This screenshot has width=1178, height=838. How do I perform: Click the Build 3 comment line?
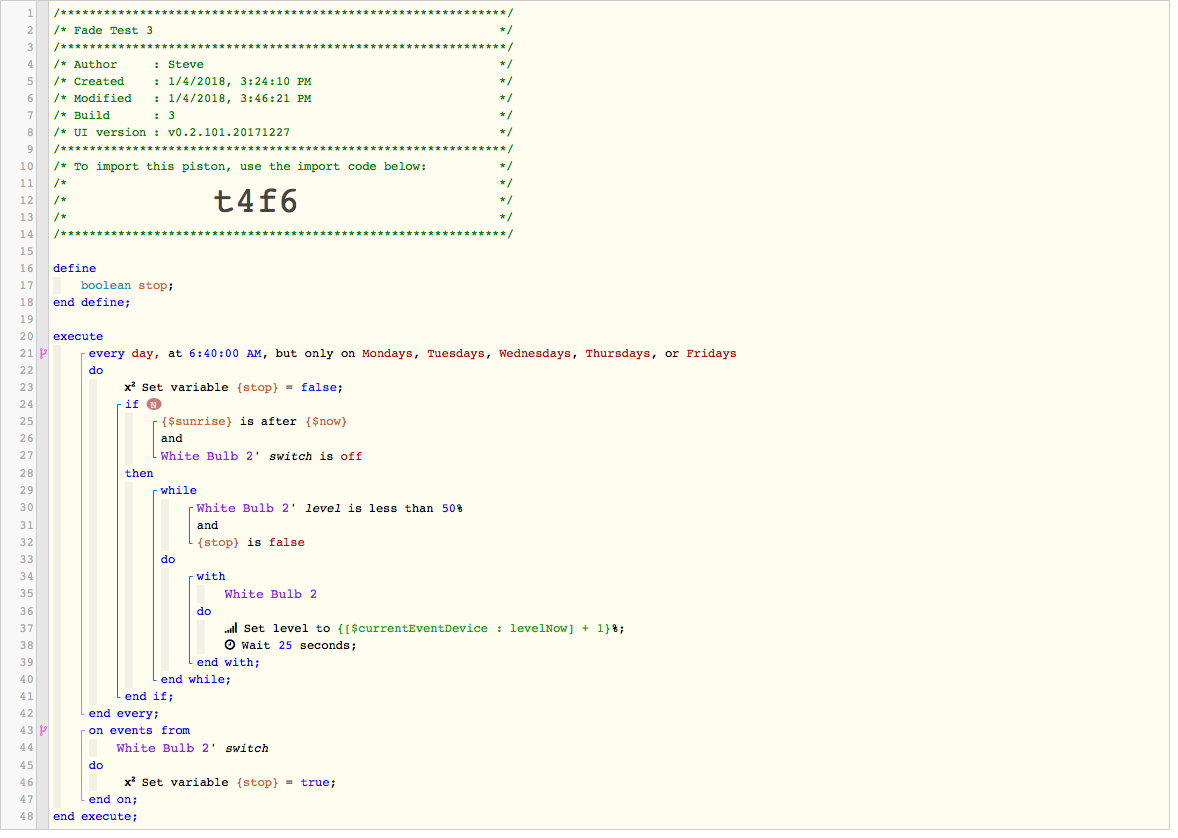tap(283, 115)
